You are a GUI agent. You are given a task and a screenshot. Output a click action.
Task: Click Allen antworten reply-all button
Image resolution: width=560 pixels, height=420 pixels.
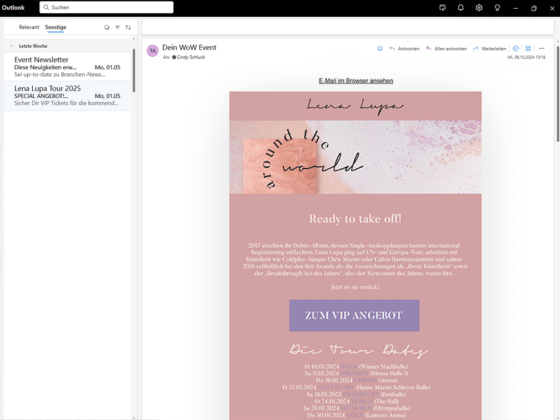[446, 49]
